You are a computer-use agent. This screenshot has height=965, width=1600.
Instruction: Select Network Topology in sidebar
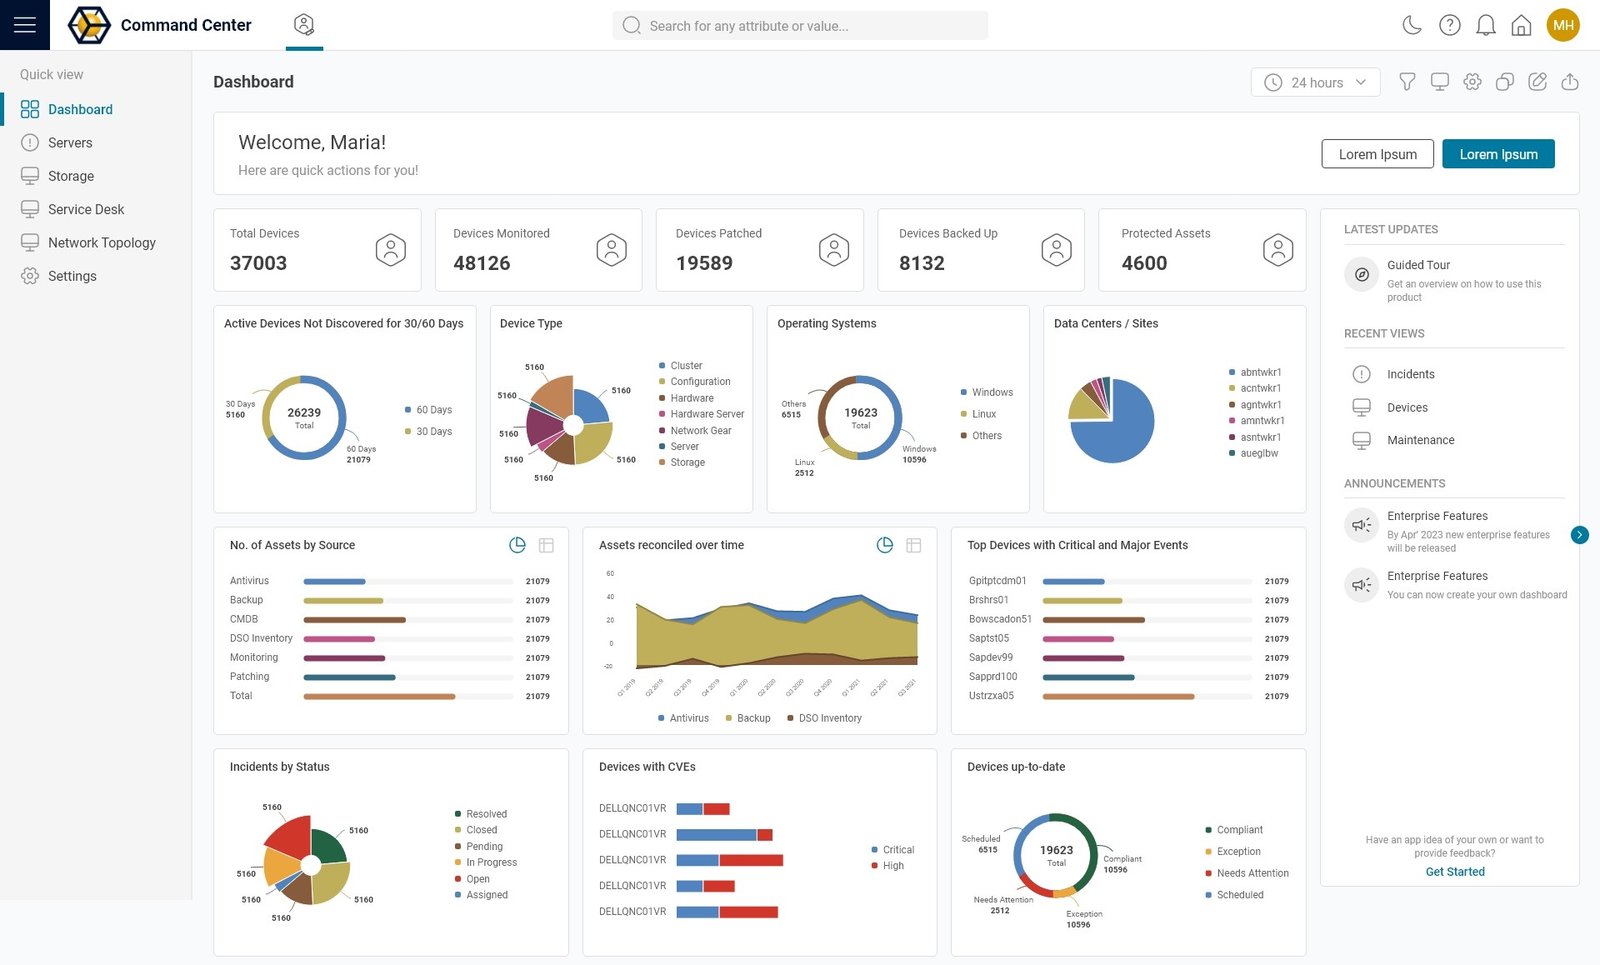[101, 242]
